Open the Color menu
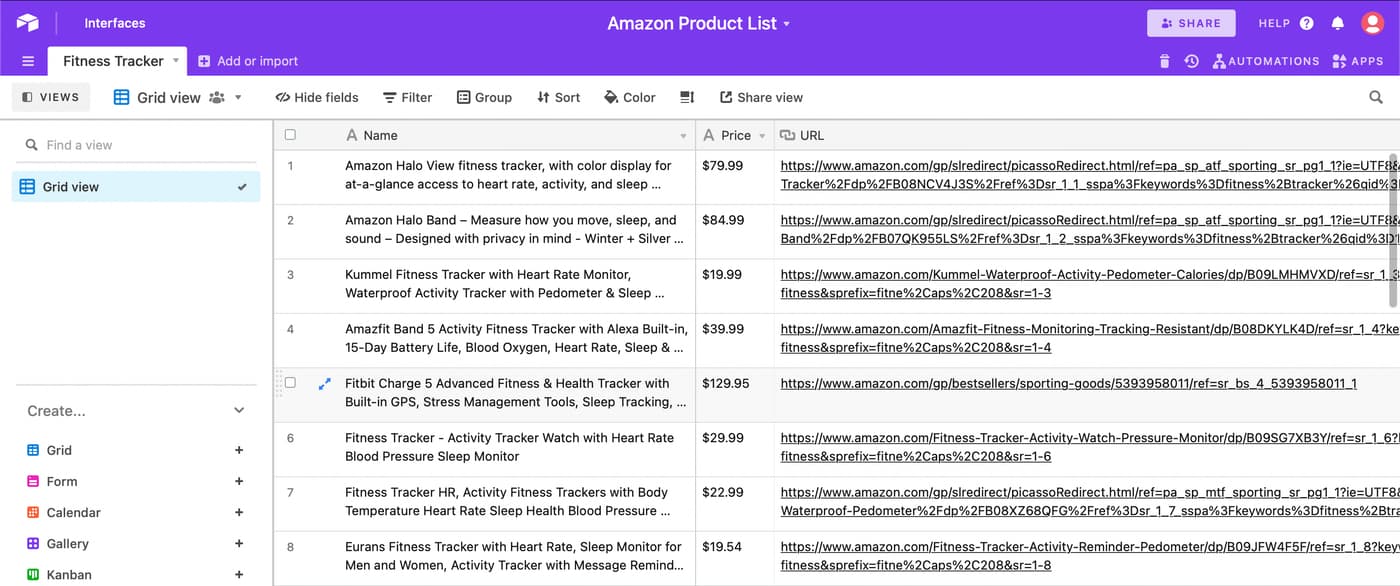Screen dimensions: 1400x586 click(630, 97)
